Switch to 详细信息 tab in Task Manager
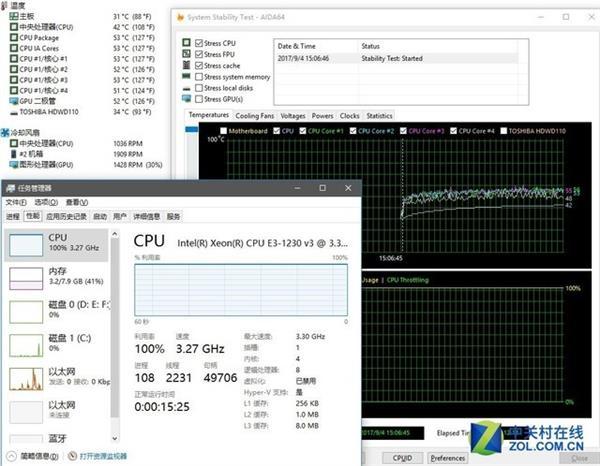The image size is (600, 466). [146, 217]
